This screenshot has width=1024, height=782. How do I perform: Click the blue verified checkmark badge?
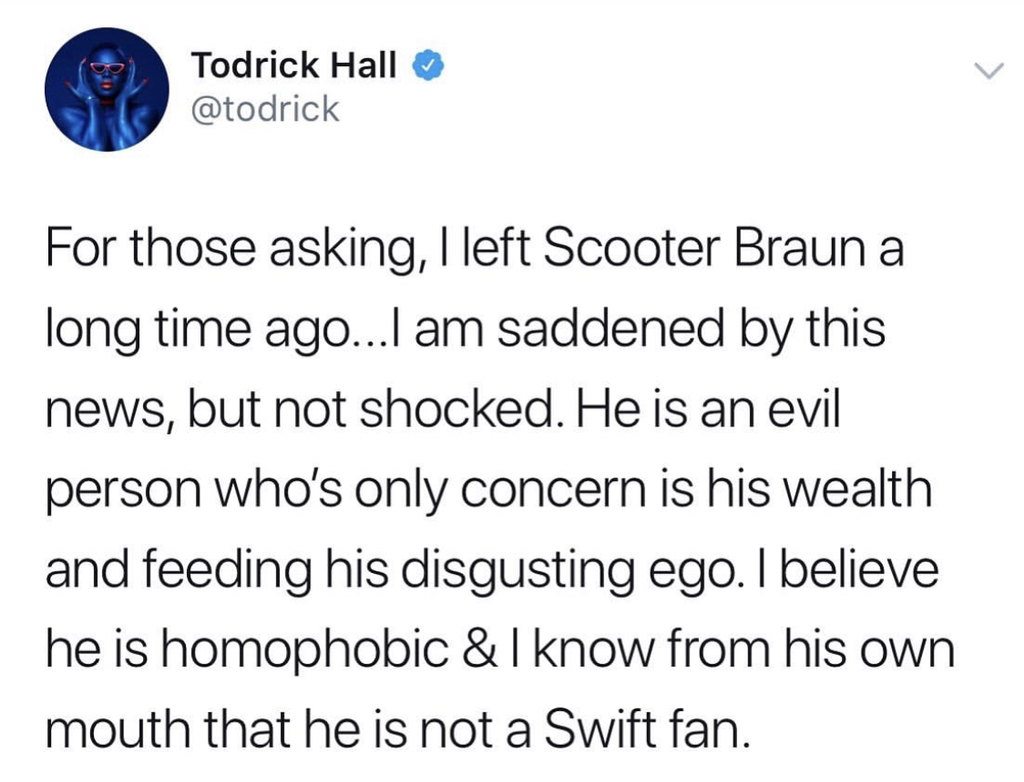click(423, 66)
